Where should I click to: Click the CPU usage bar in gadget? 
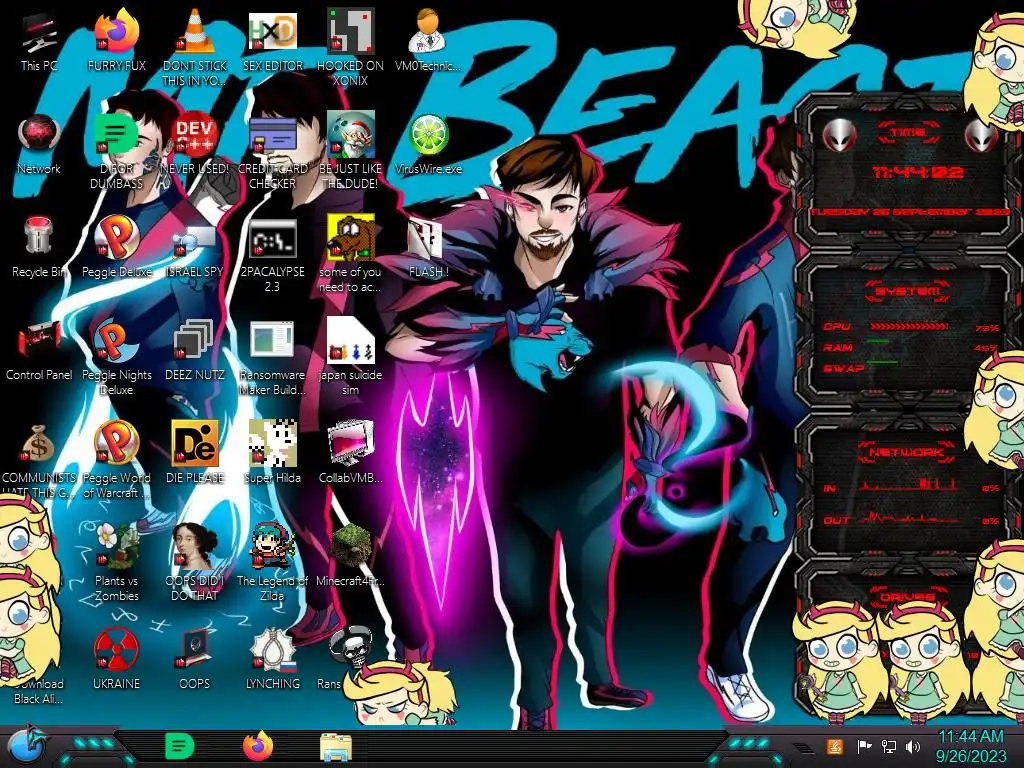pos(909,326)
